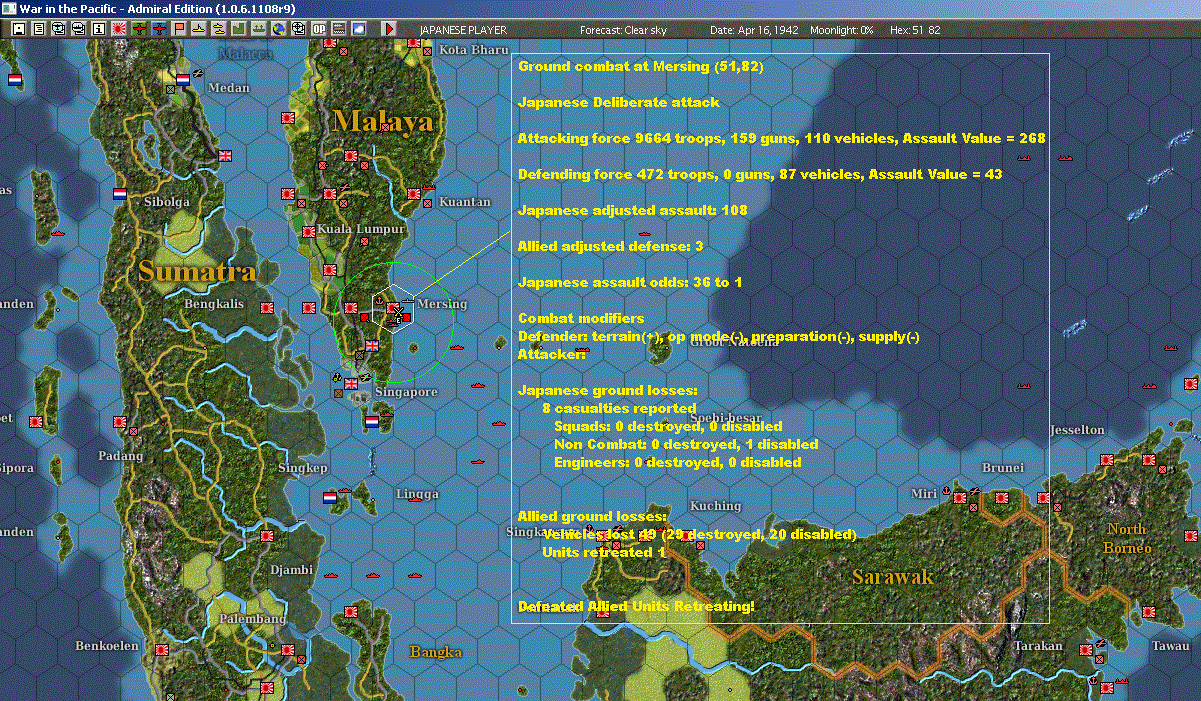Viewport: 1201px width, 701px height.
Task: Select Dutch flag base next to Singkep
Action: pyautogui.click(x=330, y=497)
